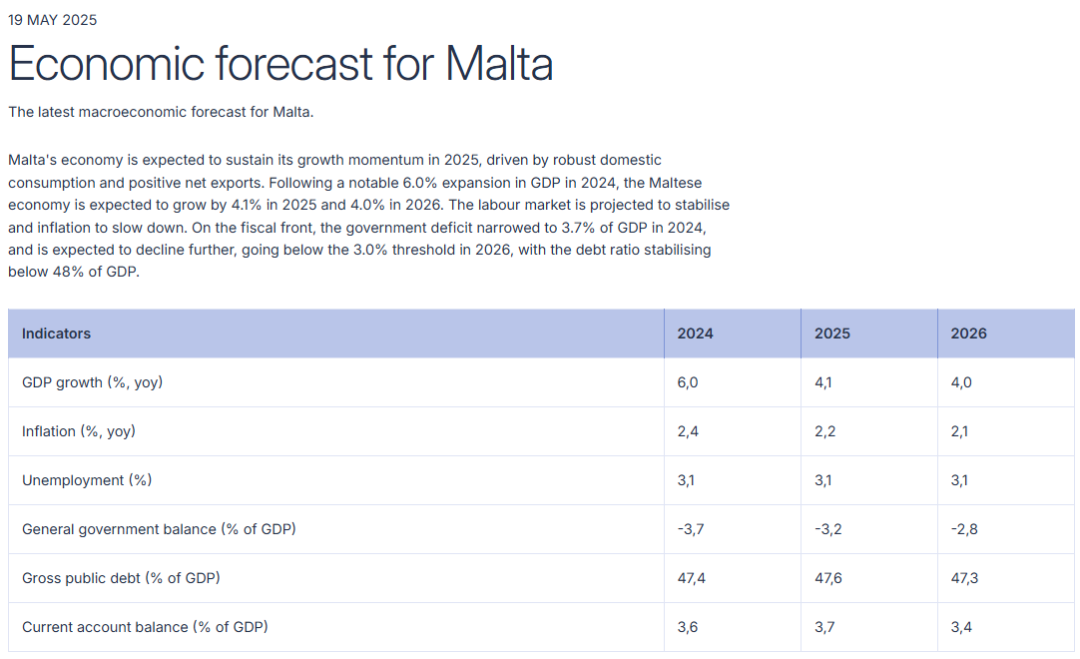Click the "General government balance" row label
Image resolution: width=1080 pixels, height=659 pixels.
(159, 529)
